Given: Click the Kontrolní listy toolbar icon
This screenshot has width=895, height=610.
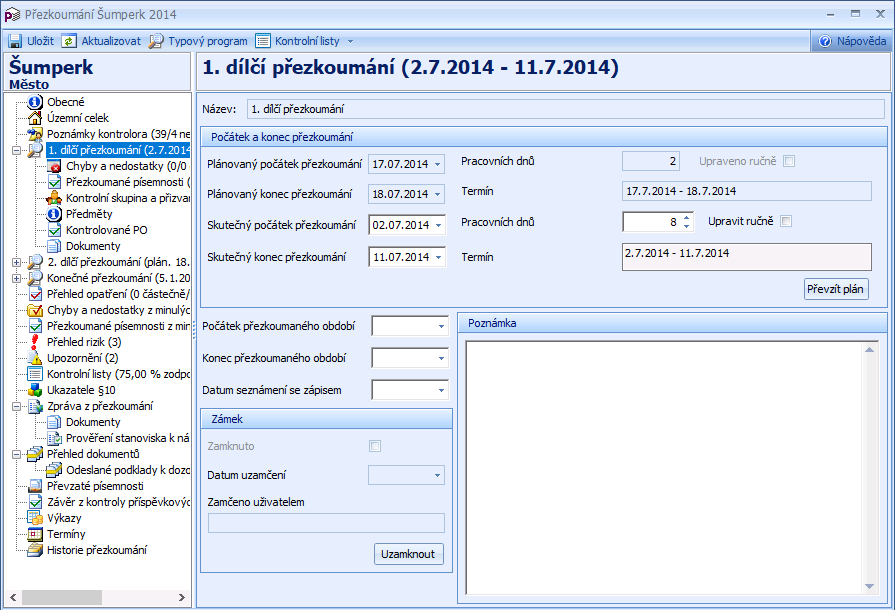Looking at the screenshot, I should (263, 41).
